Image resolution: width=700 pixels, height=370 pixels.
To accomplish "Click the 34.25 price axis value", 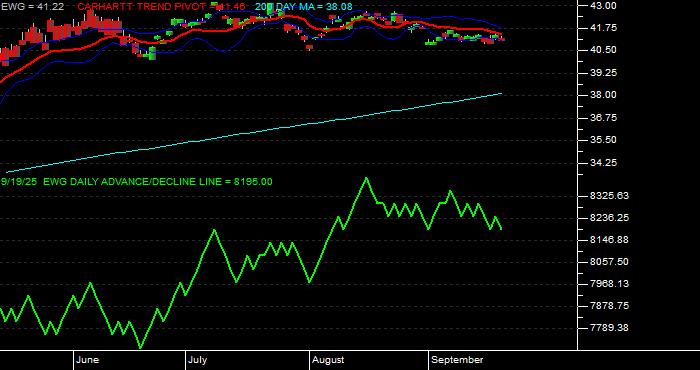I will pyautogui.click(x=603, y=162).
